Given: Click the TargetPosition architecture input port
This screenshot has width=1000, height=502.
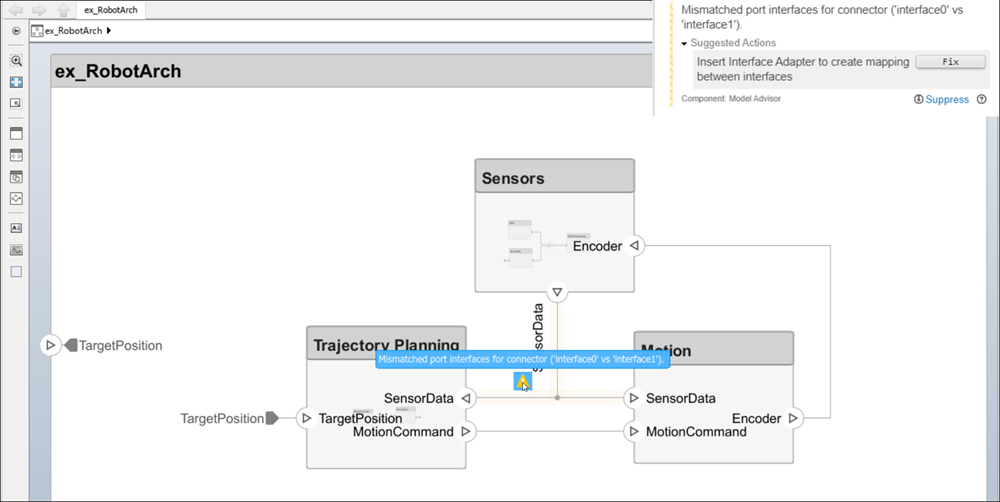Looking at the screenshot, I should coord(50,345).
